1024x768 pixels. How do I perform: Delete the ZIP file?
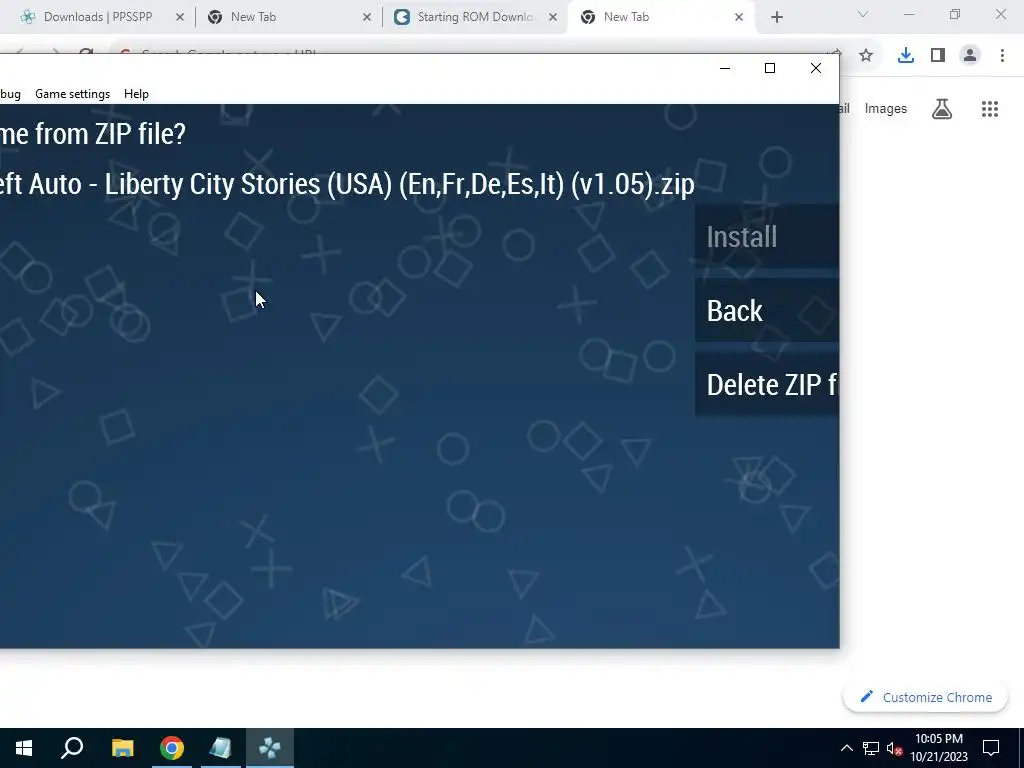coord(767,385)
